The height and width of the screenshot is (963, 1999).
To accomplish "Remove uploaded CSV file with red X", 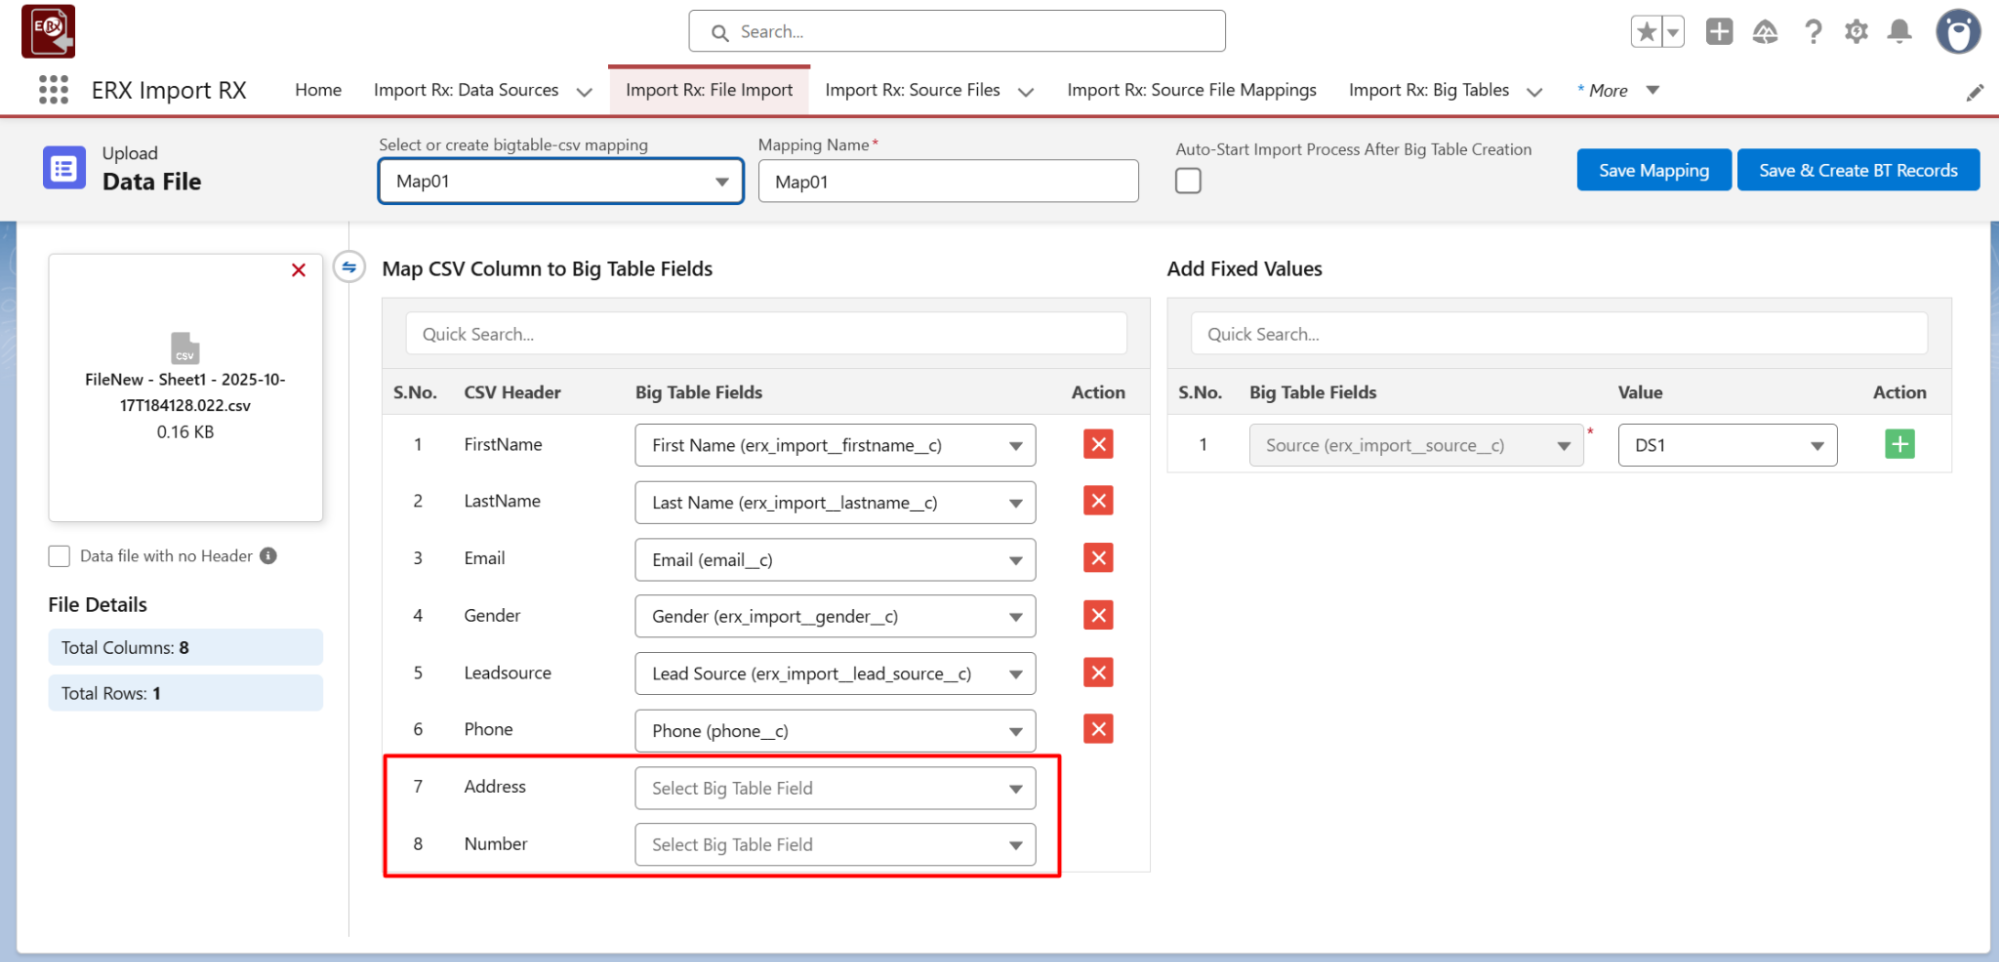I will tap(298, 270).
